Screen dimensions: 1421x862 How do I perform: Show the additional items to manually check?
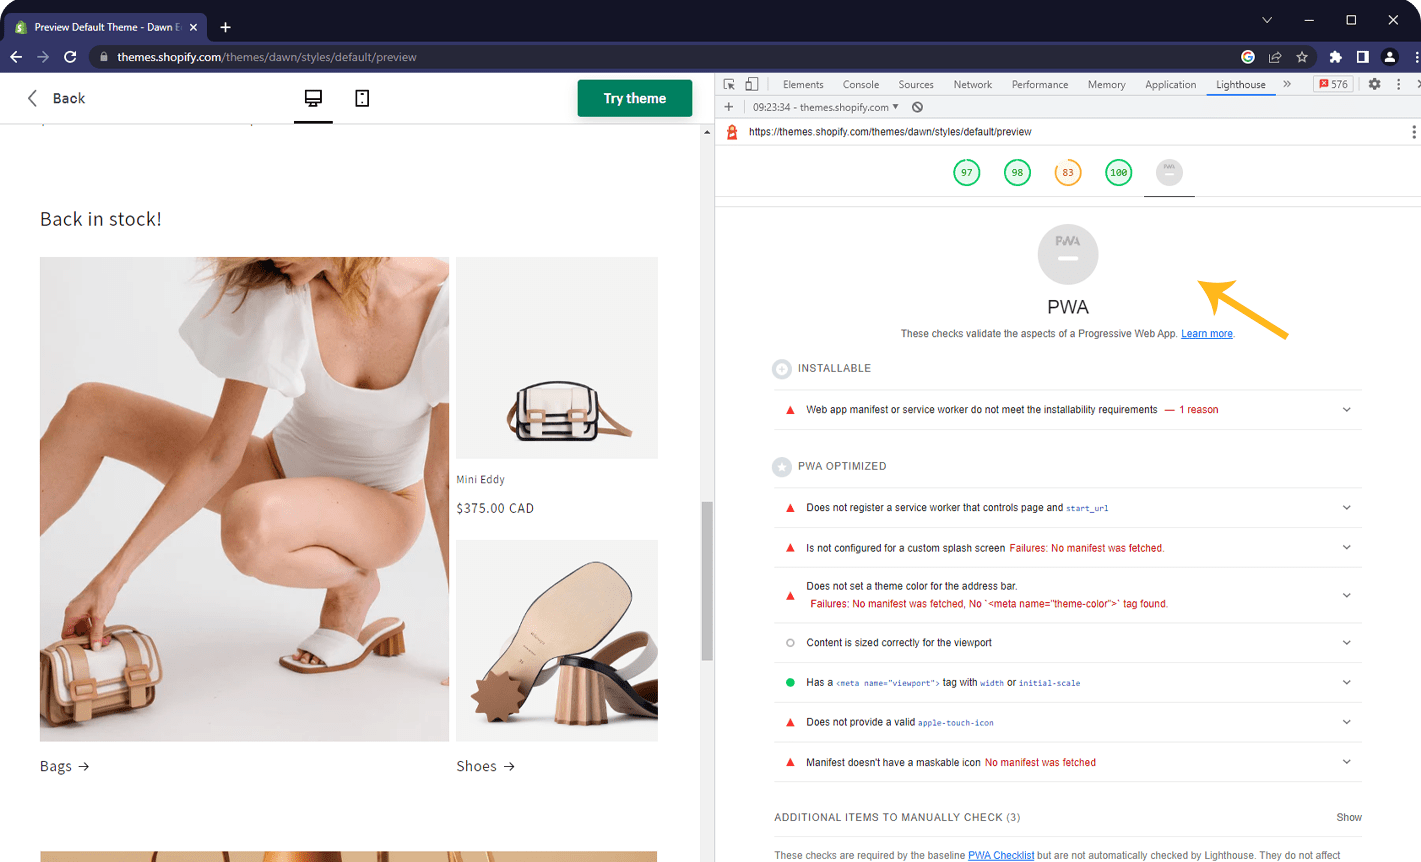pyautogui.click(x=1349, y=818)
